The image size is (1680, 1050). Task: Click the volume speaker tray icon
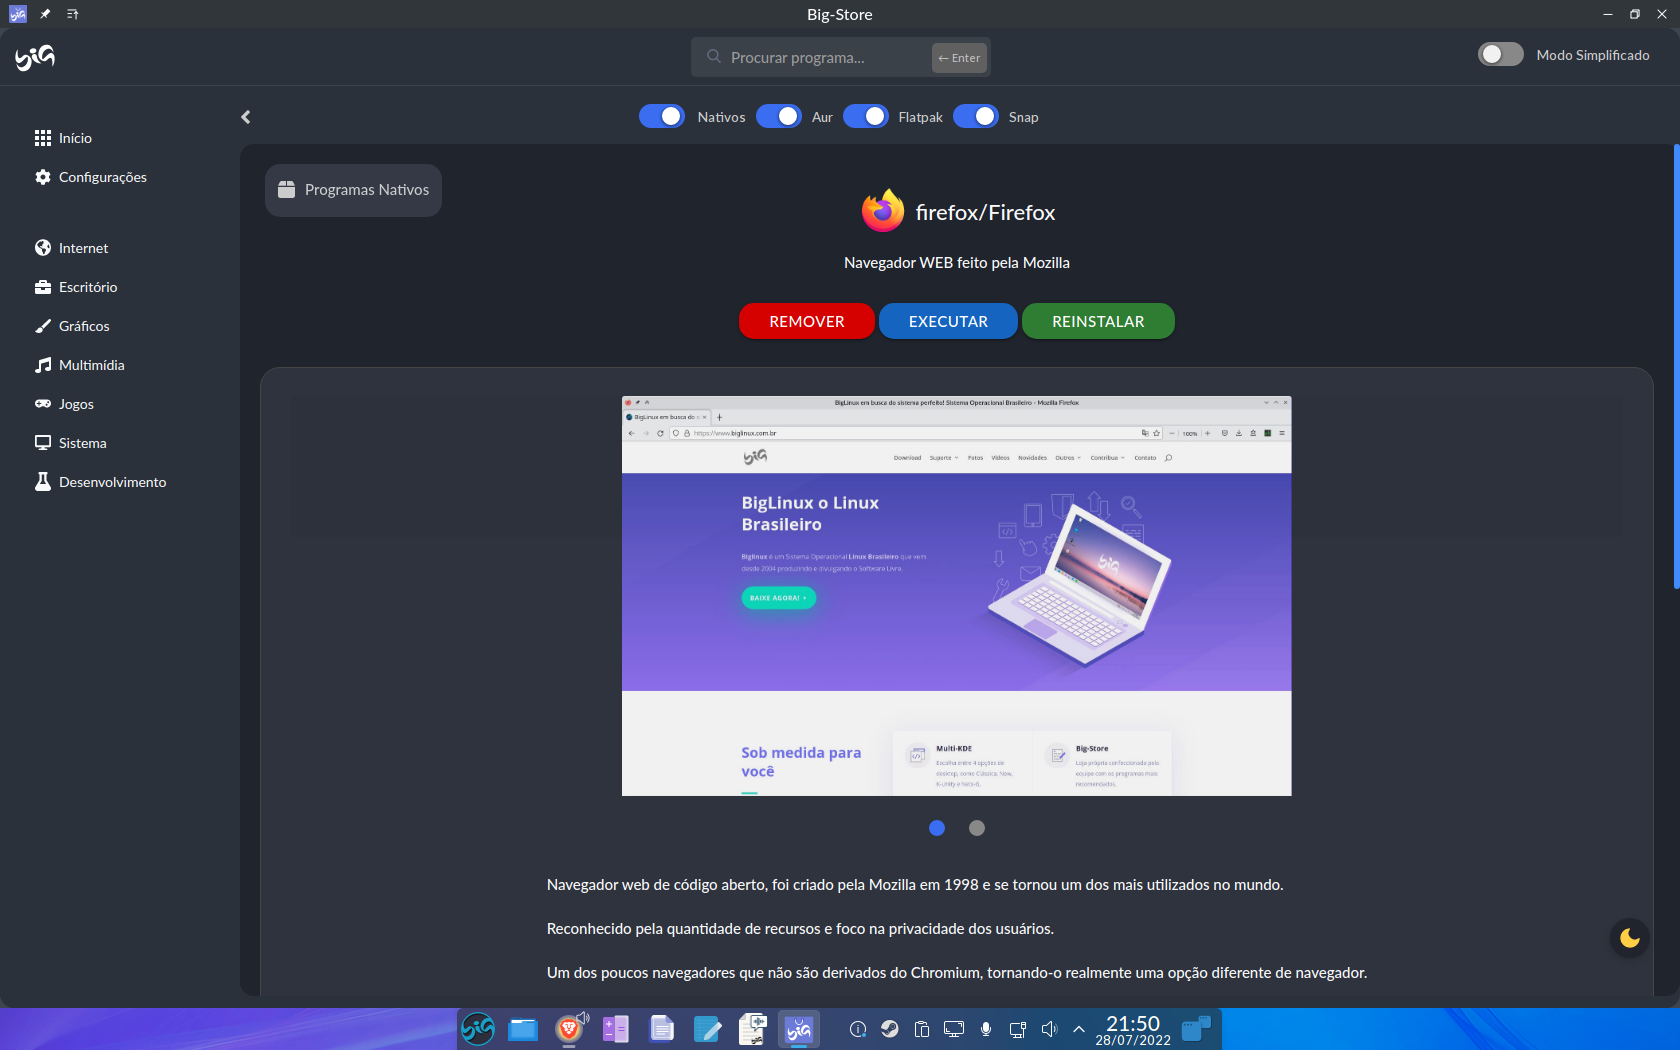point(1049,1029)
